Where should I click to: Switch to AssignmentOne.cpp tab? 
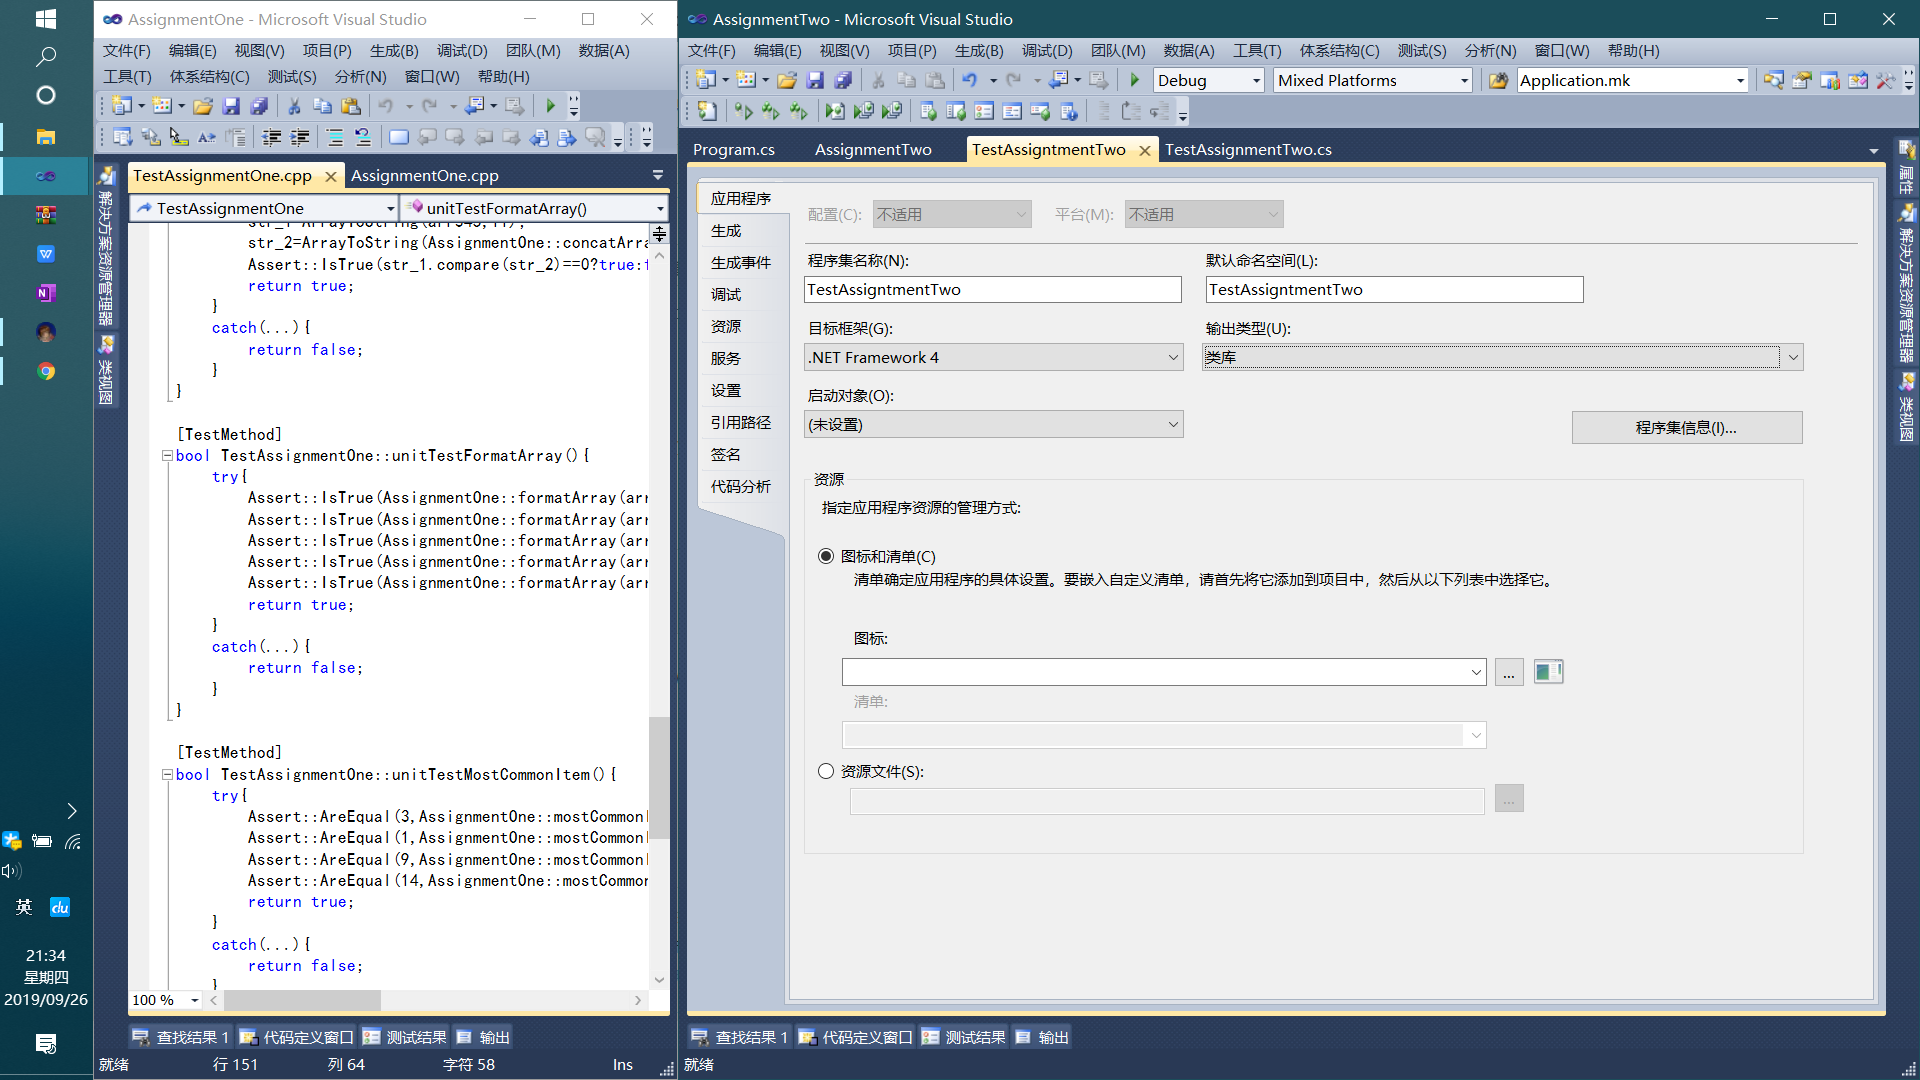pyautogui.click(x=425, y=176)
